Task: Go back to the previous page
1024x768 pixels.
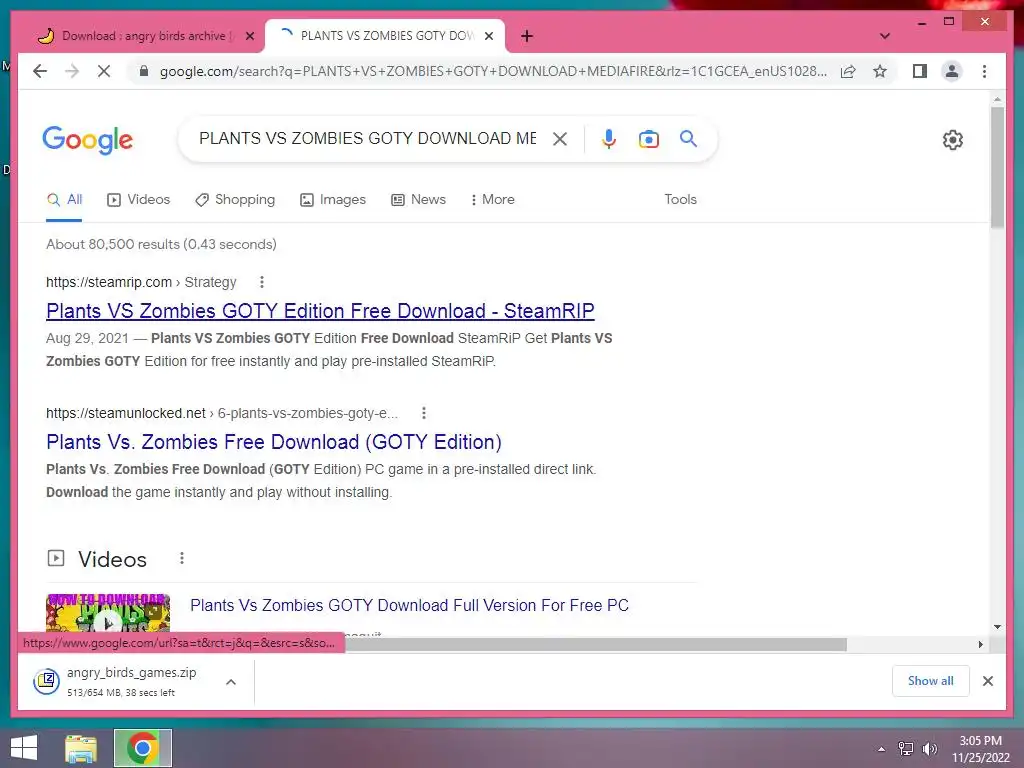Action: tap(40, 71)
